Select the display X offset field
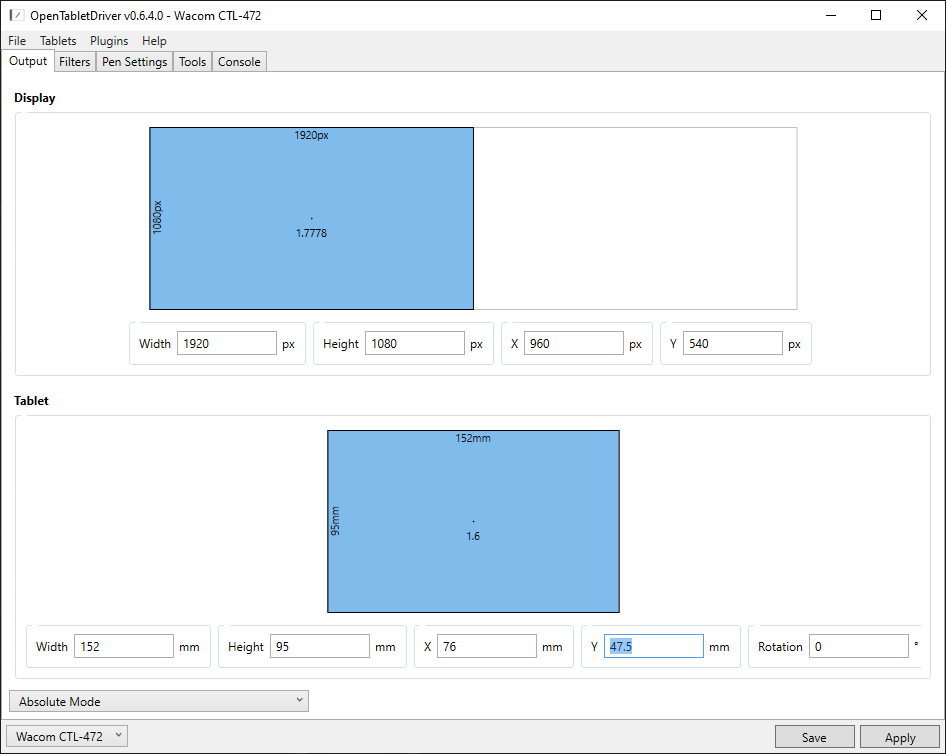The image size is (946, 754). coord(573,344)
